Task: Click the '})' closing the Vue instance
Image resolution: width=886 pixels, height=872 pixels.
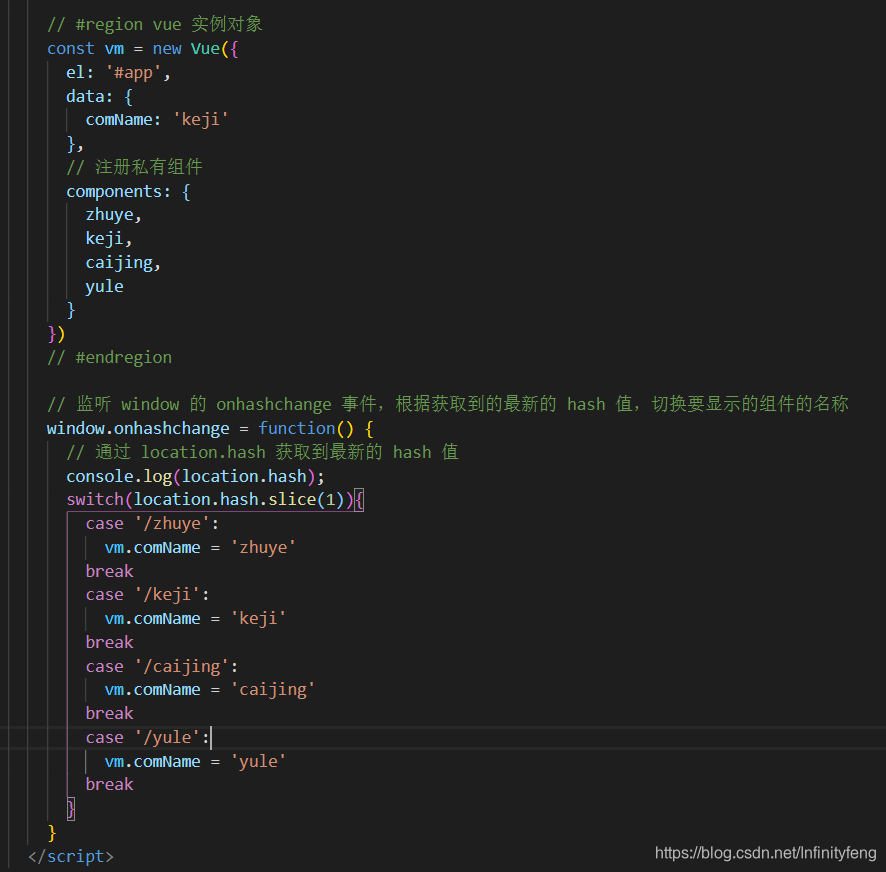Action: click(x=57, y=334)
